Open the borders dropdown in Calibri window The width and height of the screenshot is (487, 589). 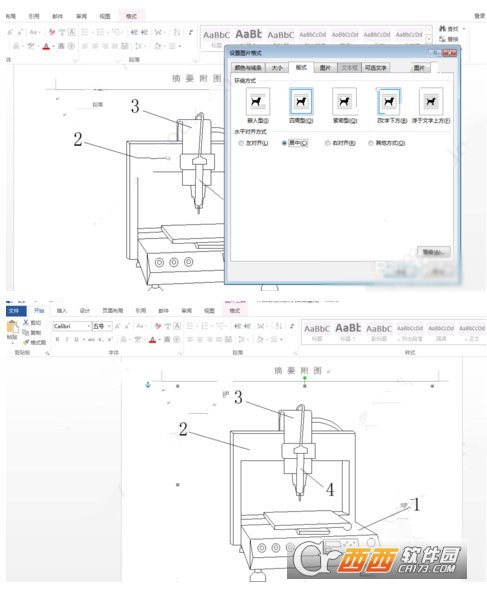pos(281,340)
